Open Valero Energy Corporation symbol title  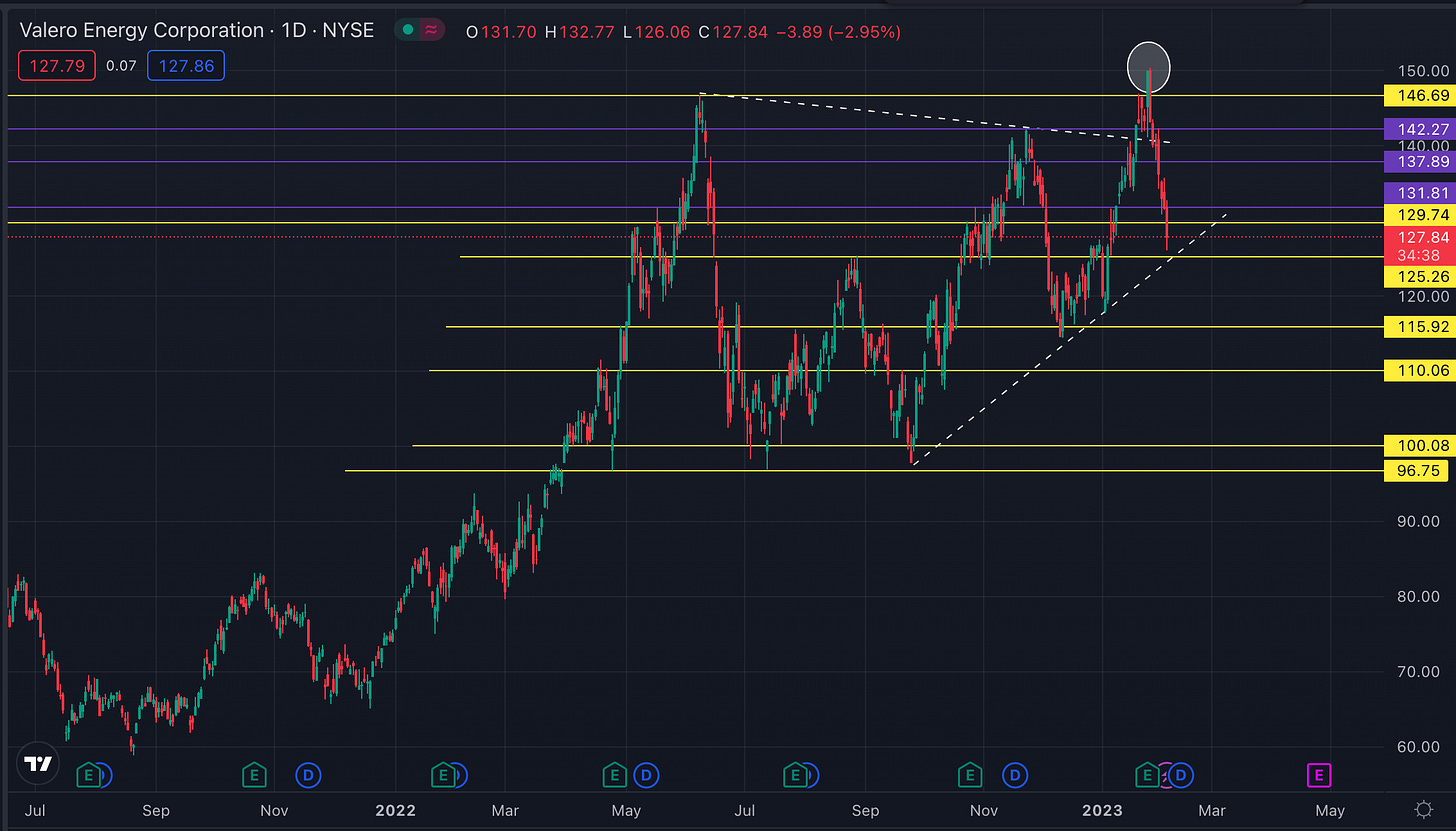pyautogui.click(x=196, y=31)
